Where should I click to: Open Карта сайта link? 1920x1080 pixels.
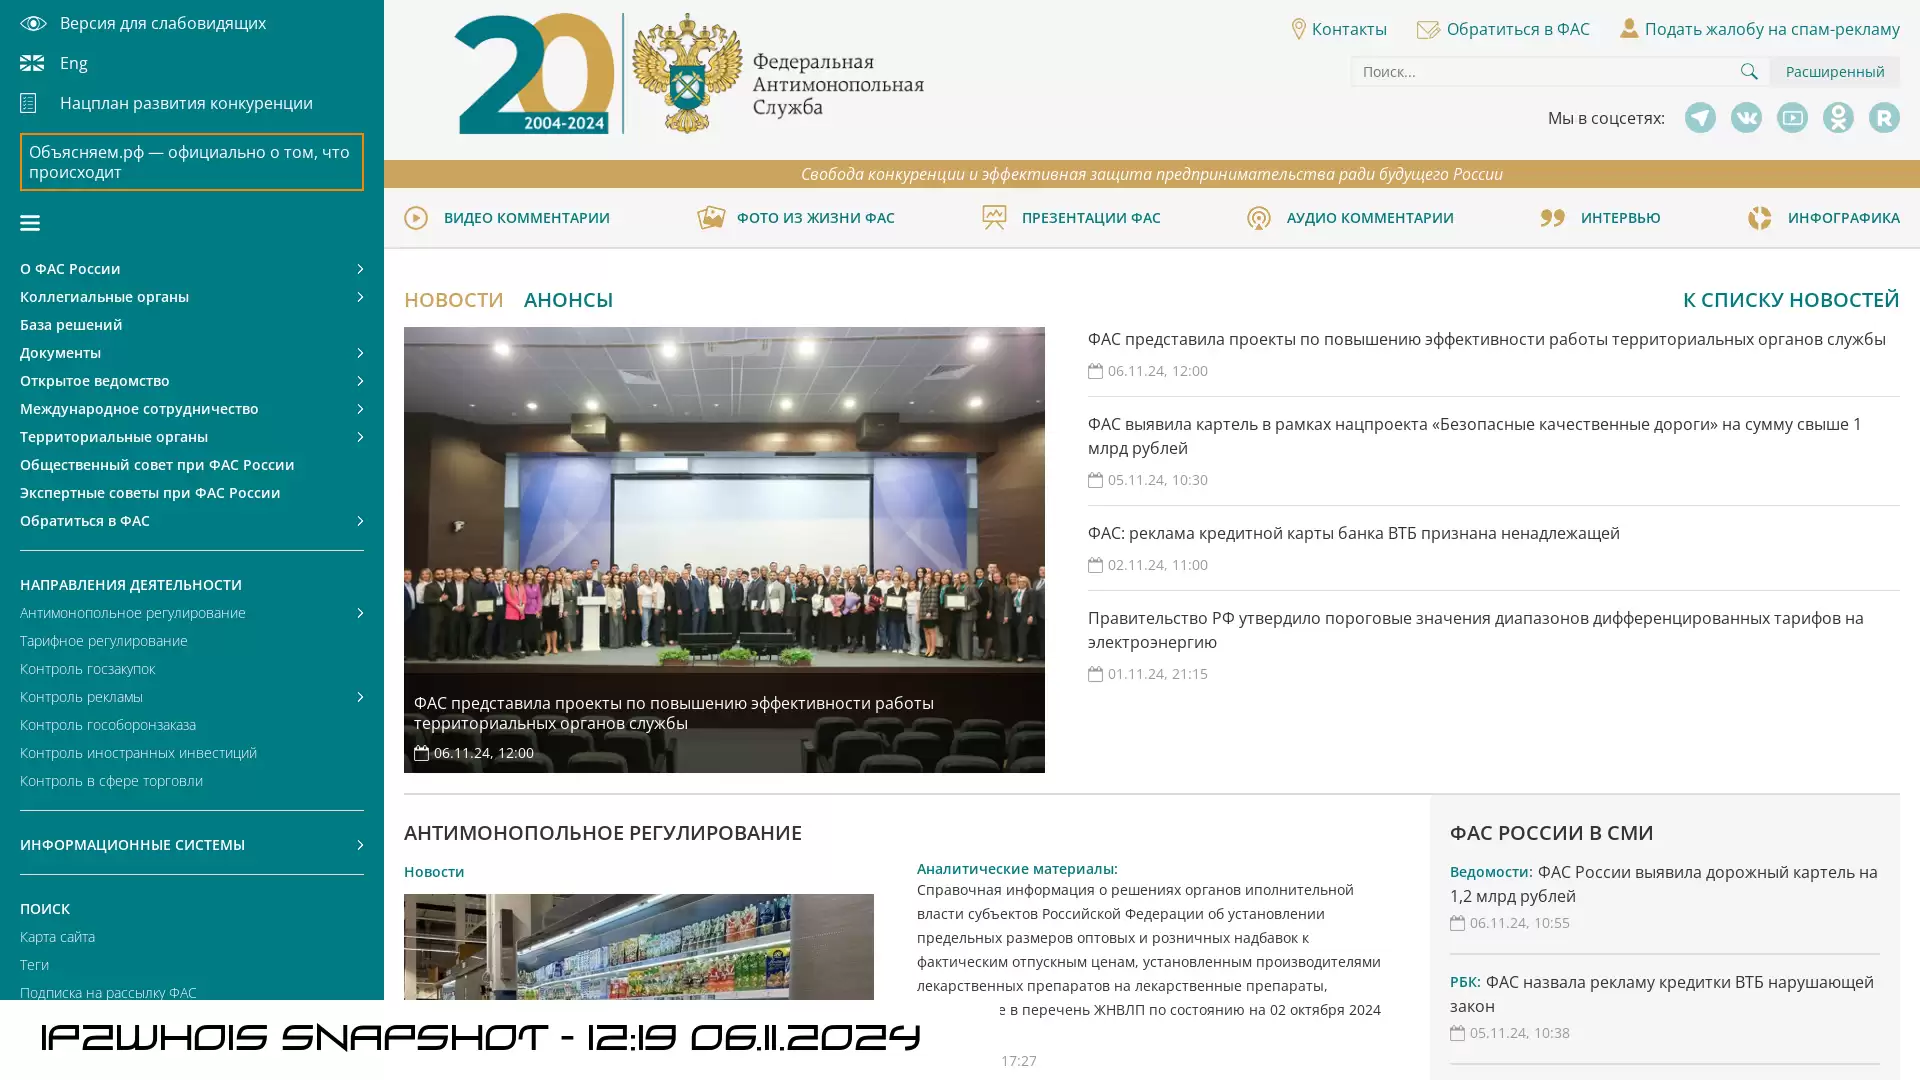click(57, 937)
